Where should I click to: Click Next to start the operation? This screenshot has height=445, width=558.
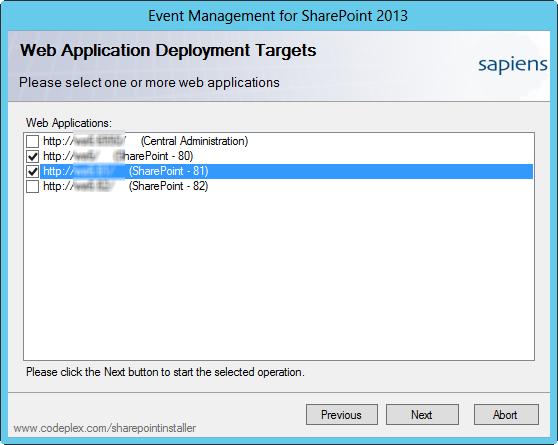[422, 414]
